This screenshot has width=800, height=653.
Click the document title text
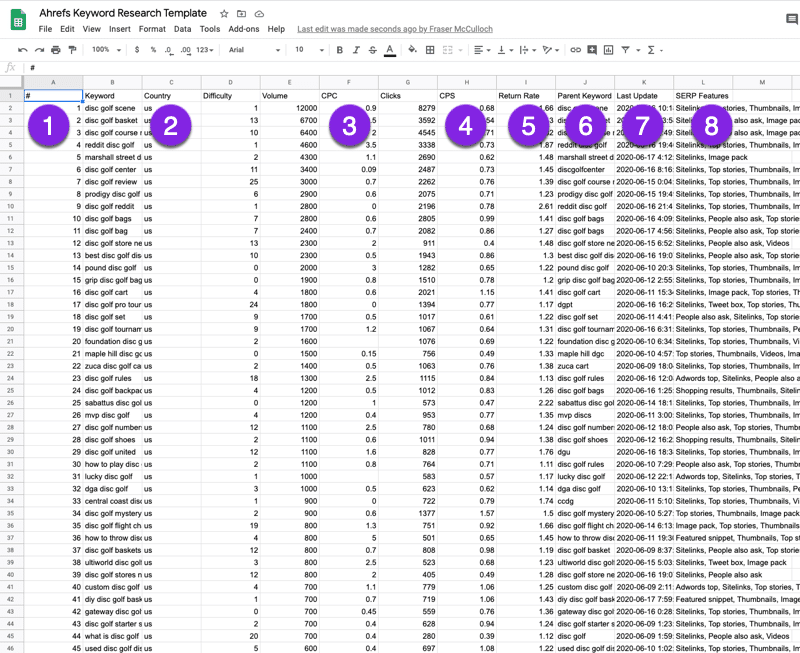[123, 13]
